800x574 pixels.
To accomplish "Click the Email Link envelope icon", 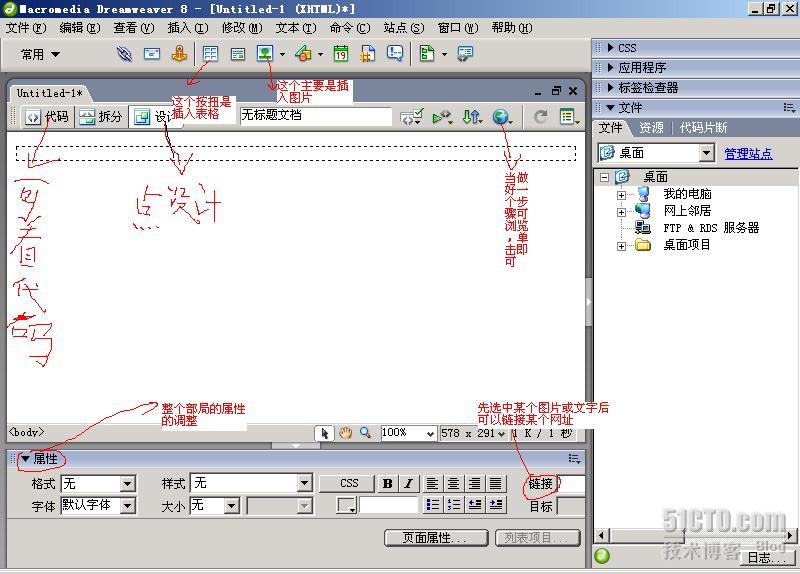I will [152, 54].
